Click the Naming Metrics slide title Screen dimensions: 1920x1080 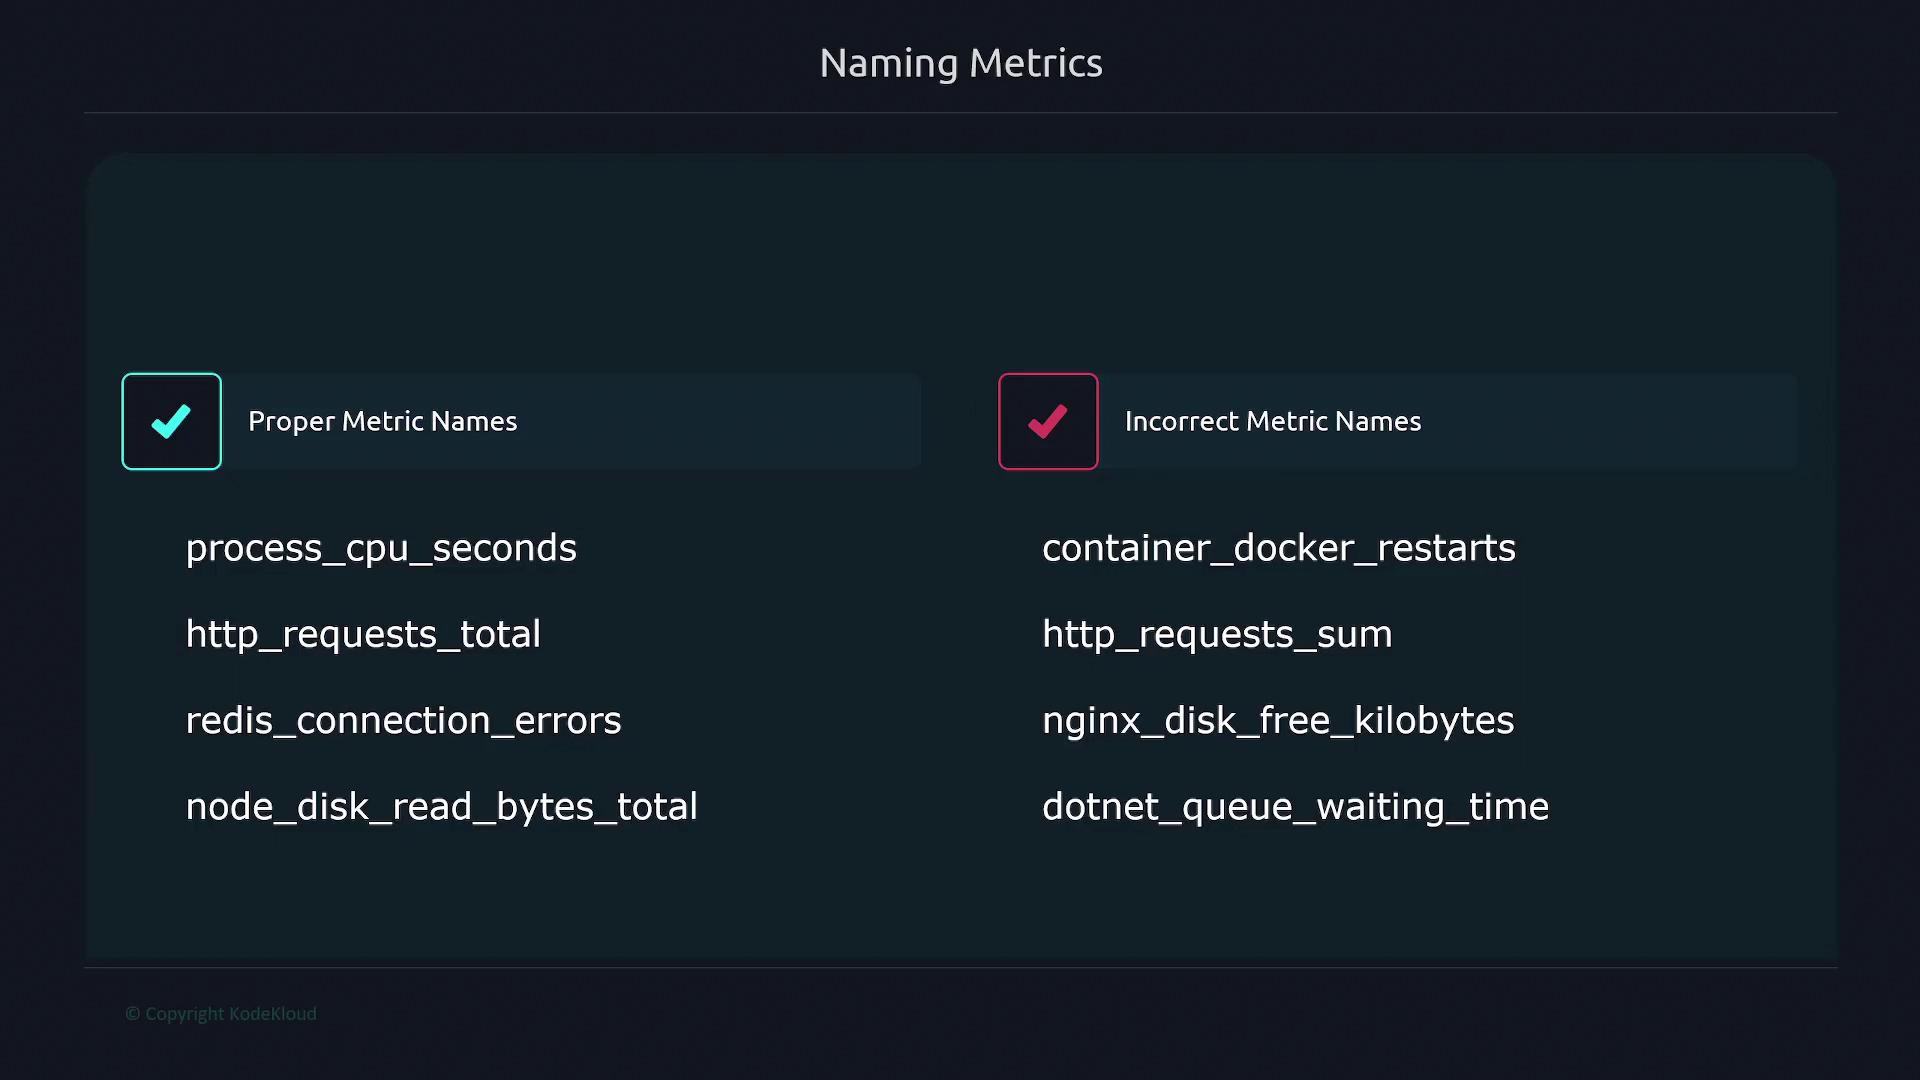(960, 63)
